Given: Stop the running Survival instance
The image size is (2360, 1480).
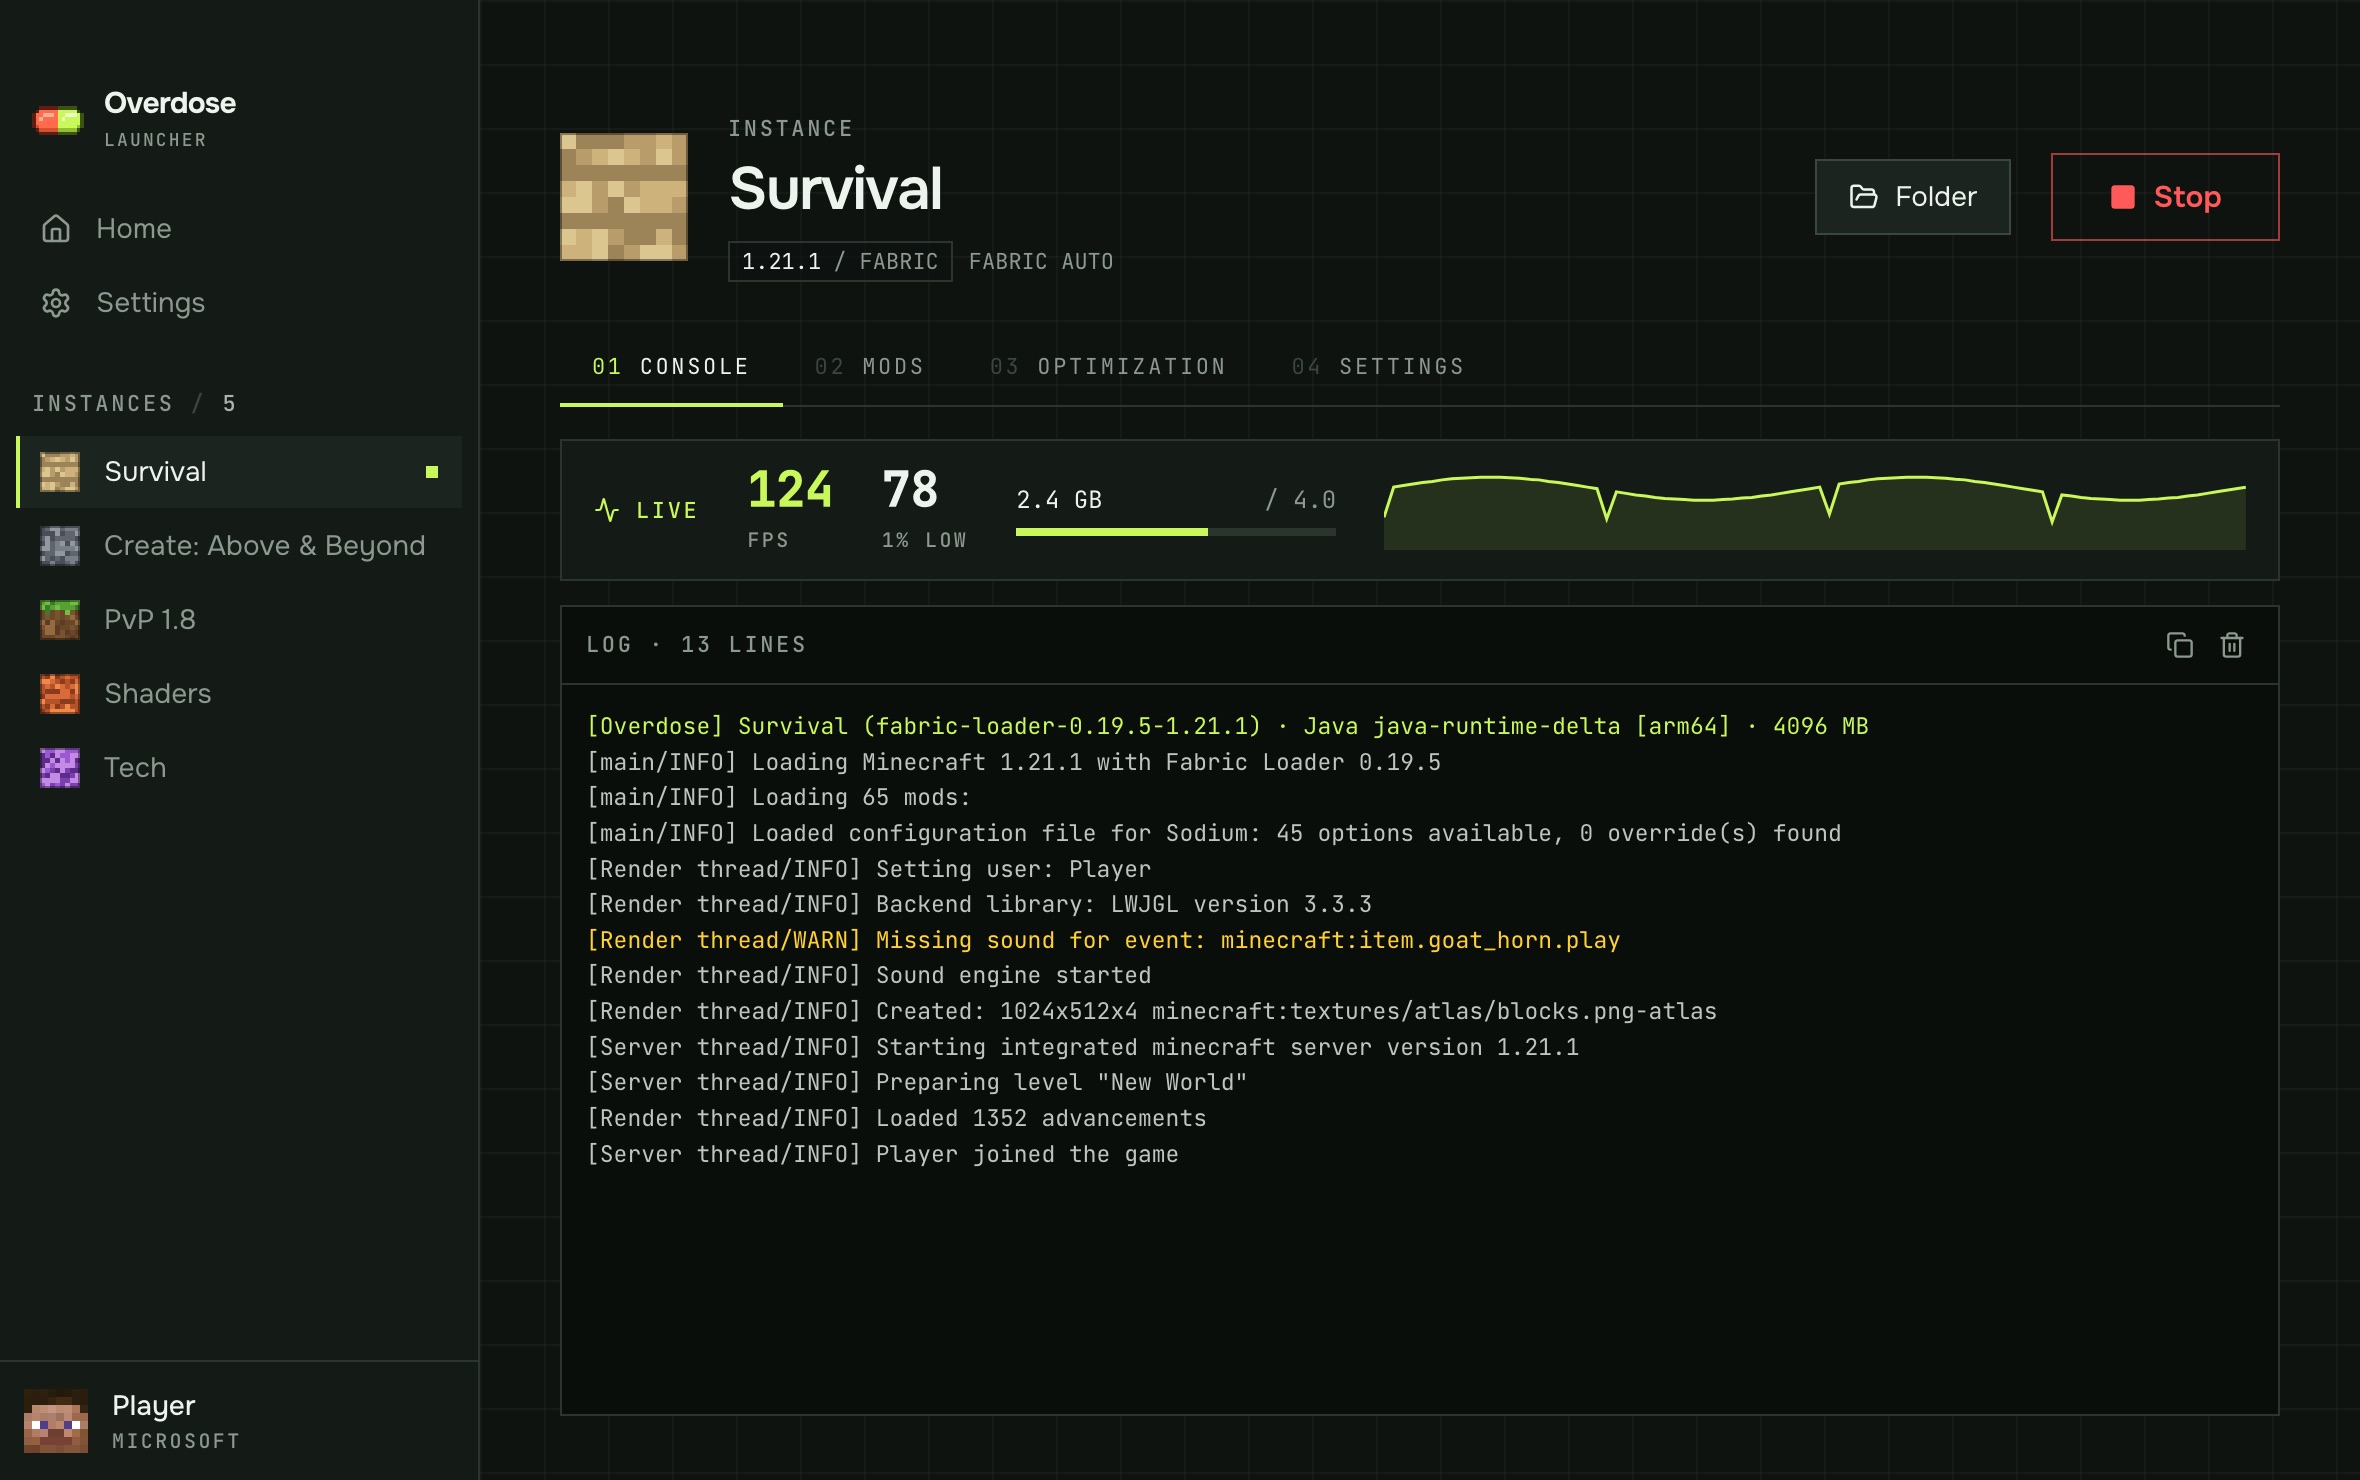Looking at the screenshot, I should pyautogui.click(x=2165, y=197).
